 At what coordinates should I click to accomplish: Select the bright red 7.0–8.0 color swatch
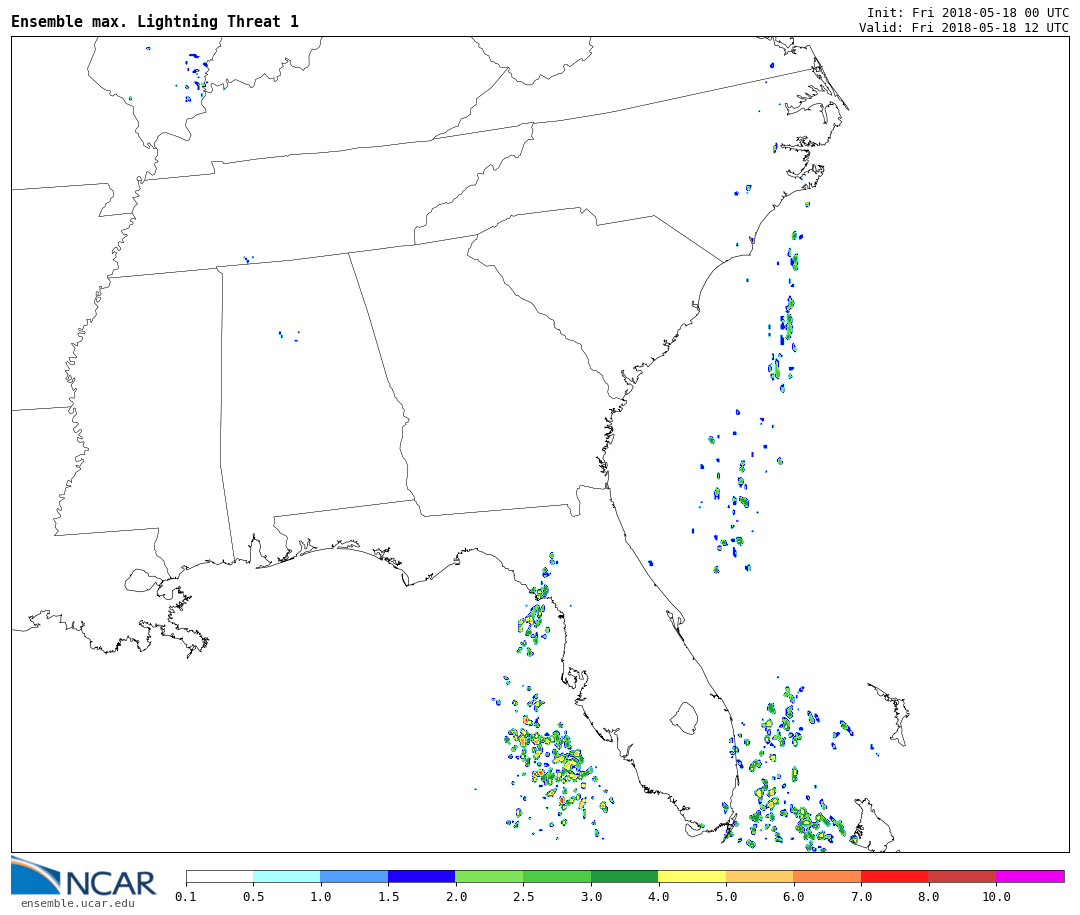(894, 876)
